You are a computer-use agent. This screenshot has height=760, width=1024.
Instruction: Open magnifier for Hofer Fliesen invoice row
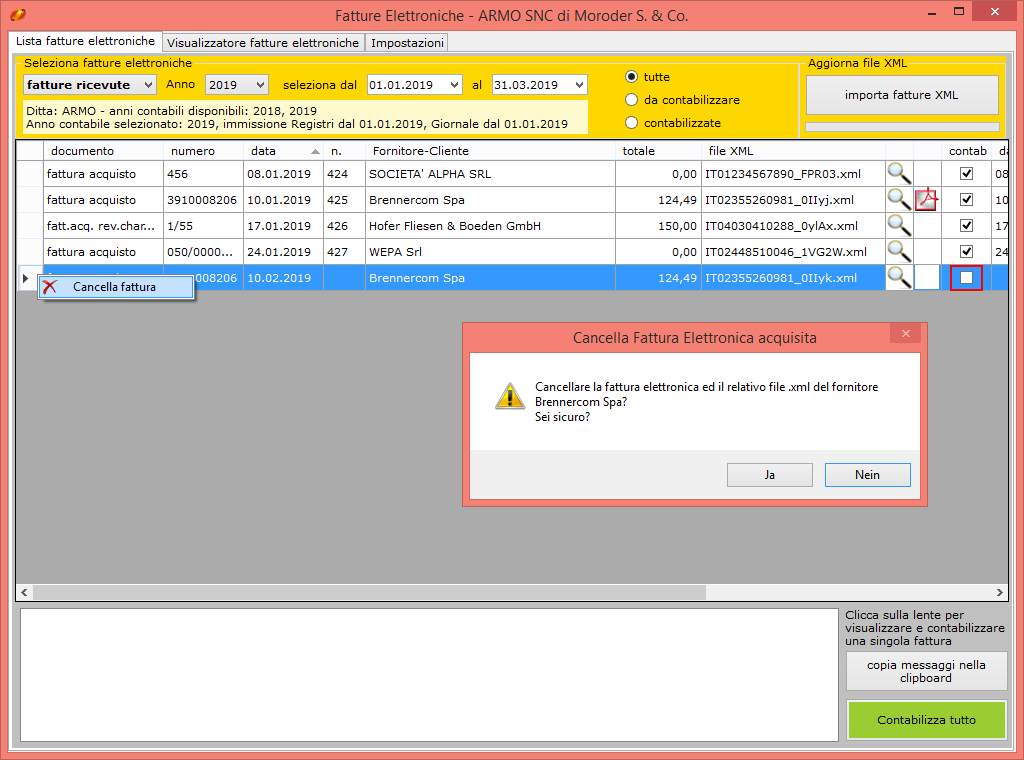click(x=899, y=226)
